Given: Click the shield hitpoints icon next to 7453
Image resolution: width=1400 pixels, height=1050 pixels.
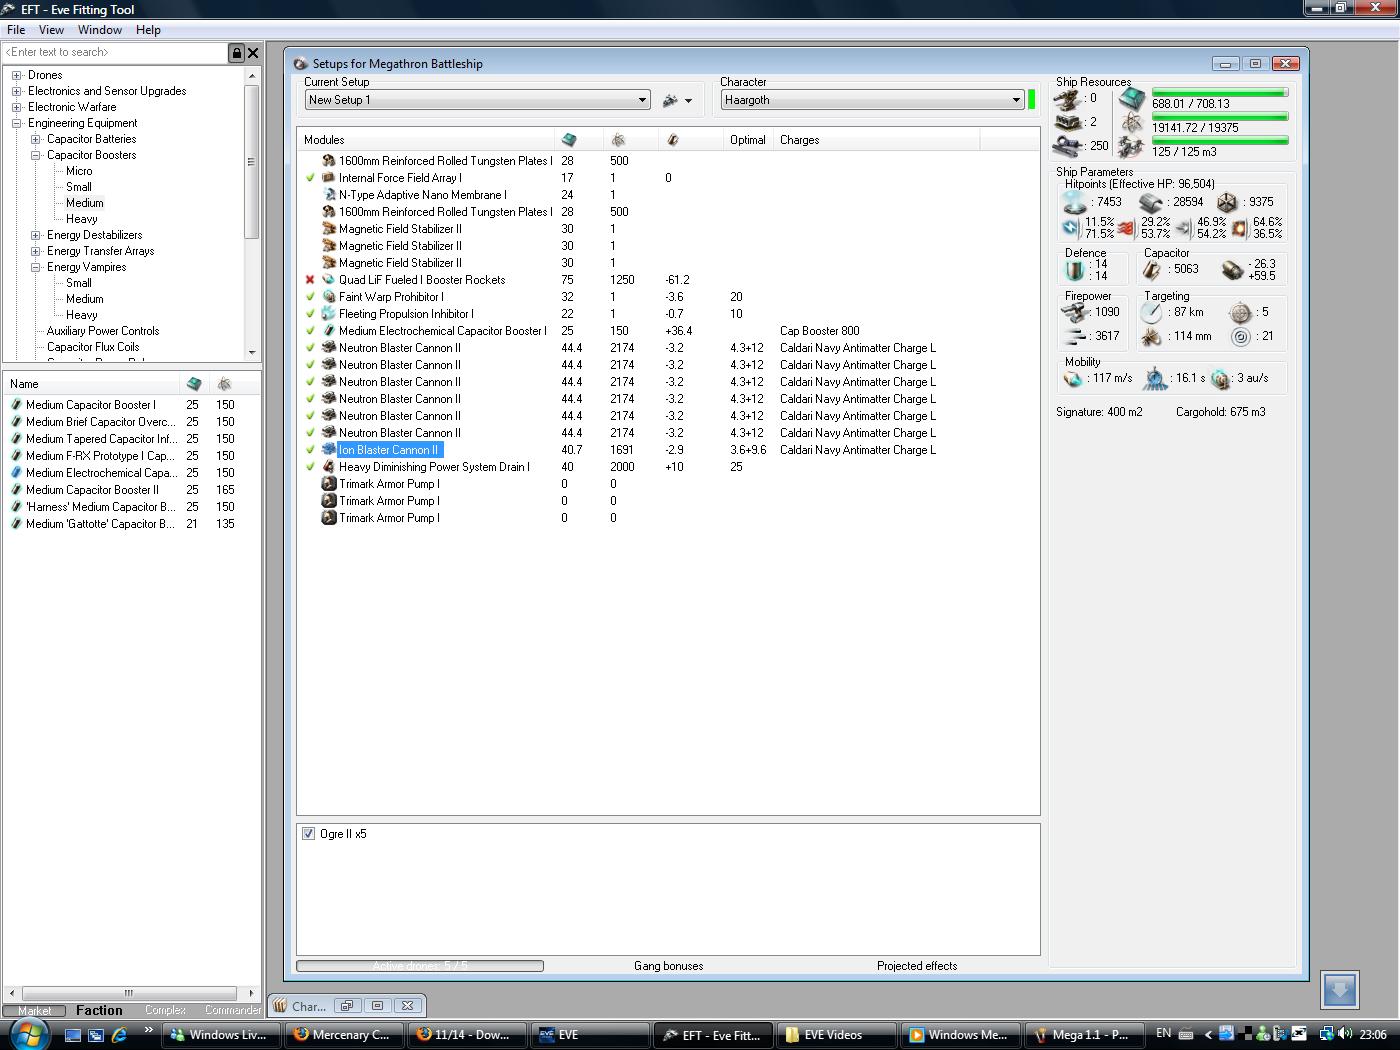Looking at the screenshot, I should [1075, 202].
